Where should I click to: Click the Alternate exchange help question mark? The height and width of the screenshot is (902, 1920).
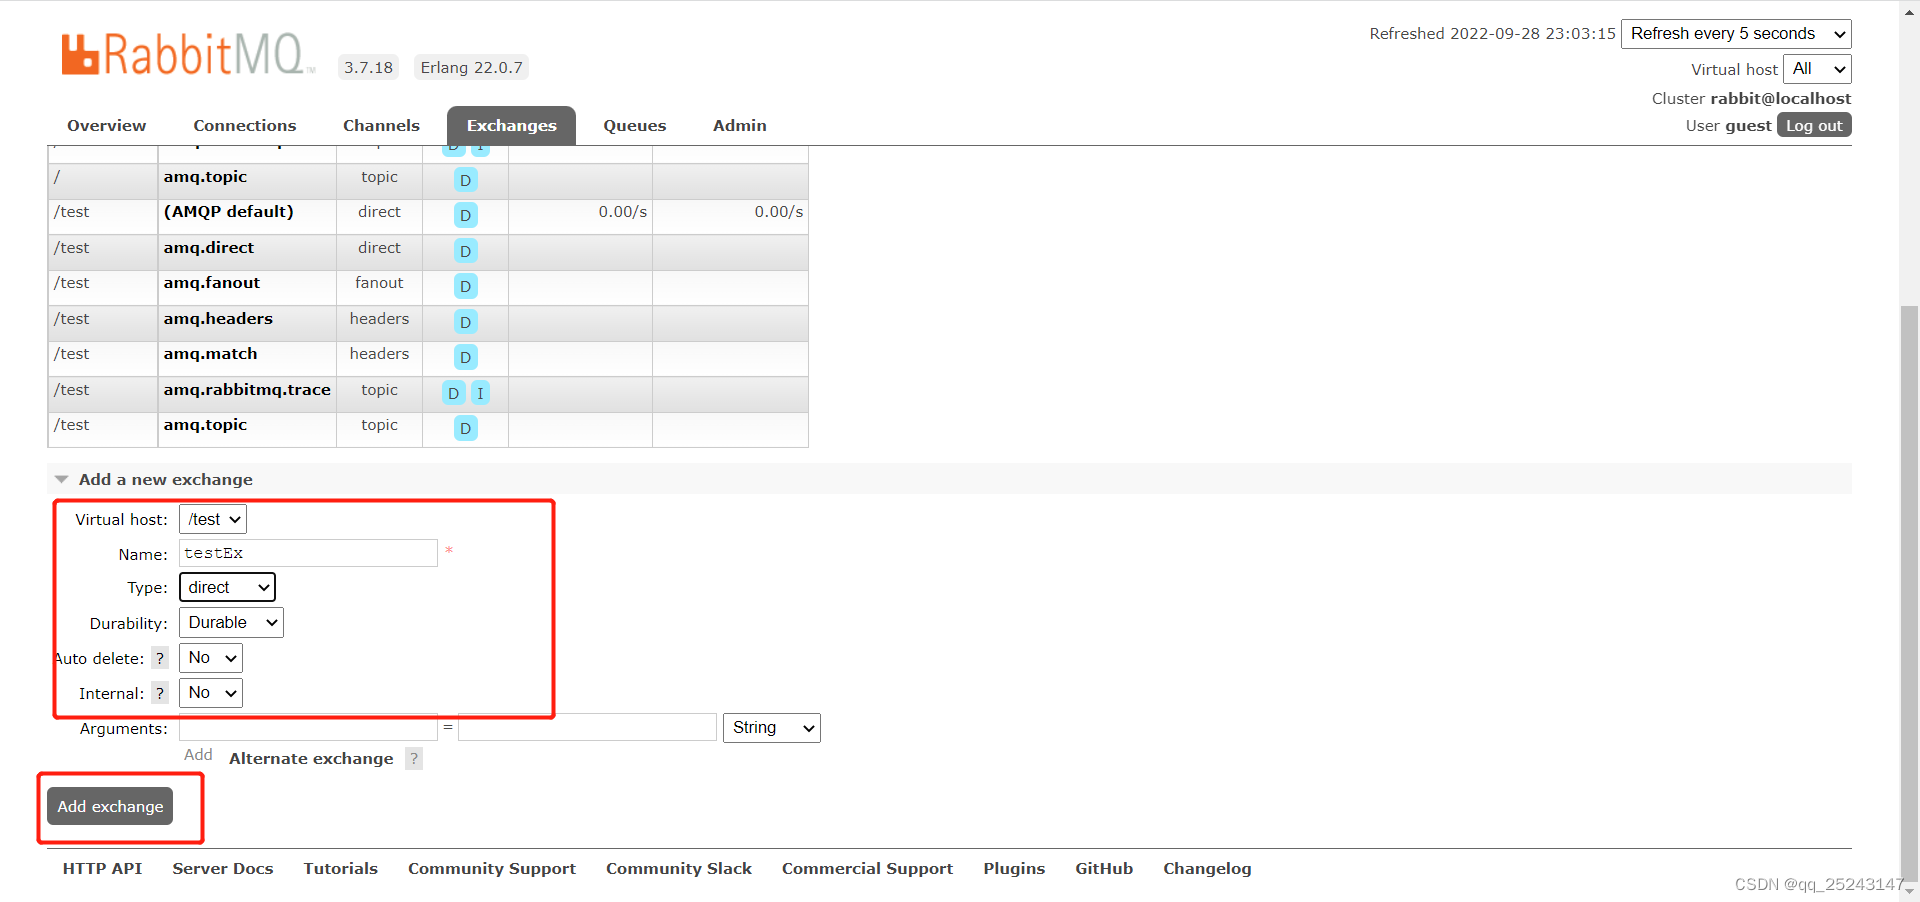tap(414, 759)
